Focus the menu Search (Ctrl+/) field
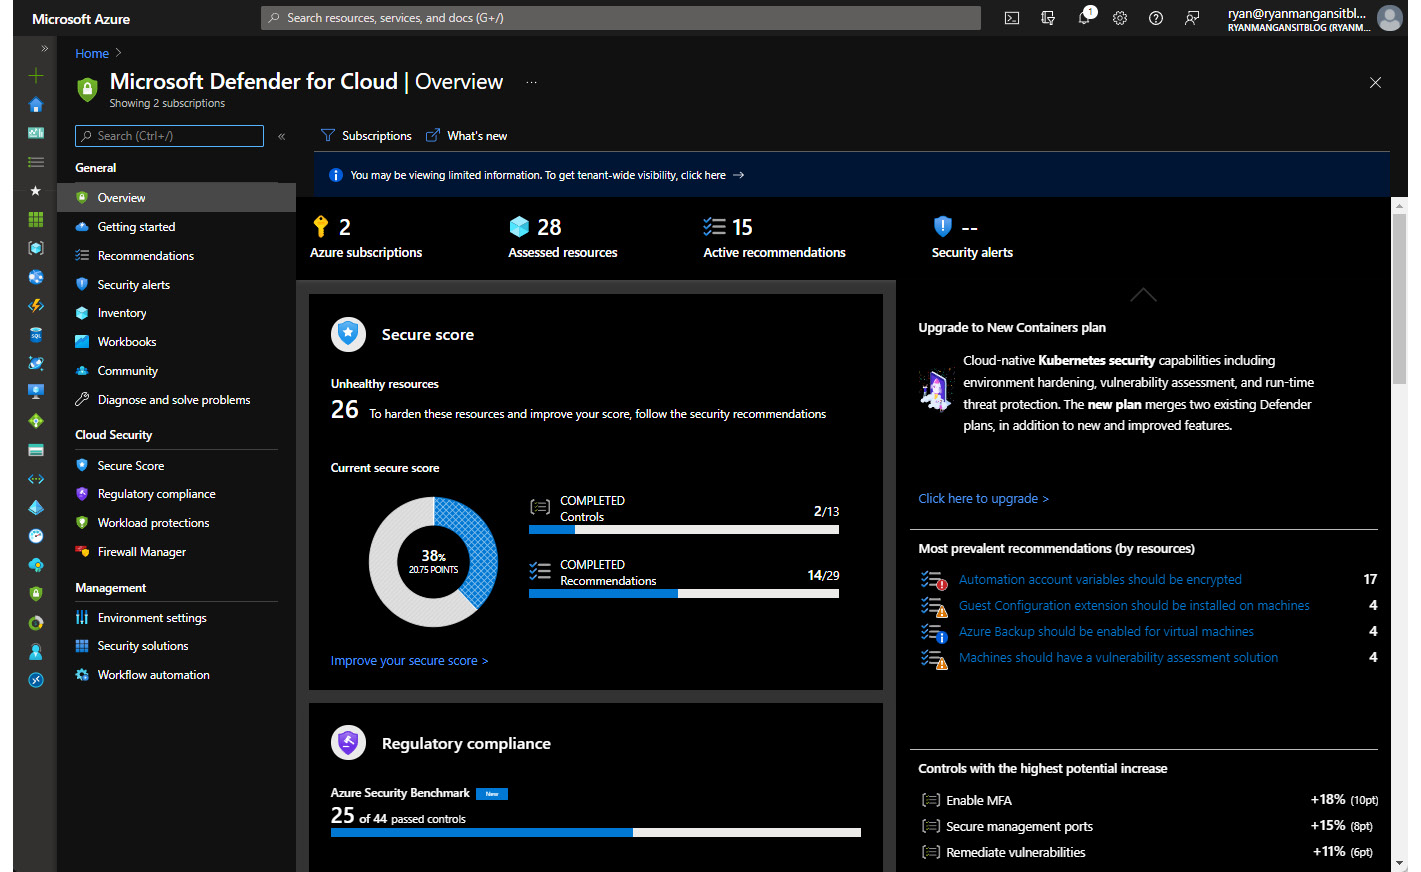Viewport: 1421px width, 872px height. click(x=169, y=136)
